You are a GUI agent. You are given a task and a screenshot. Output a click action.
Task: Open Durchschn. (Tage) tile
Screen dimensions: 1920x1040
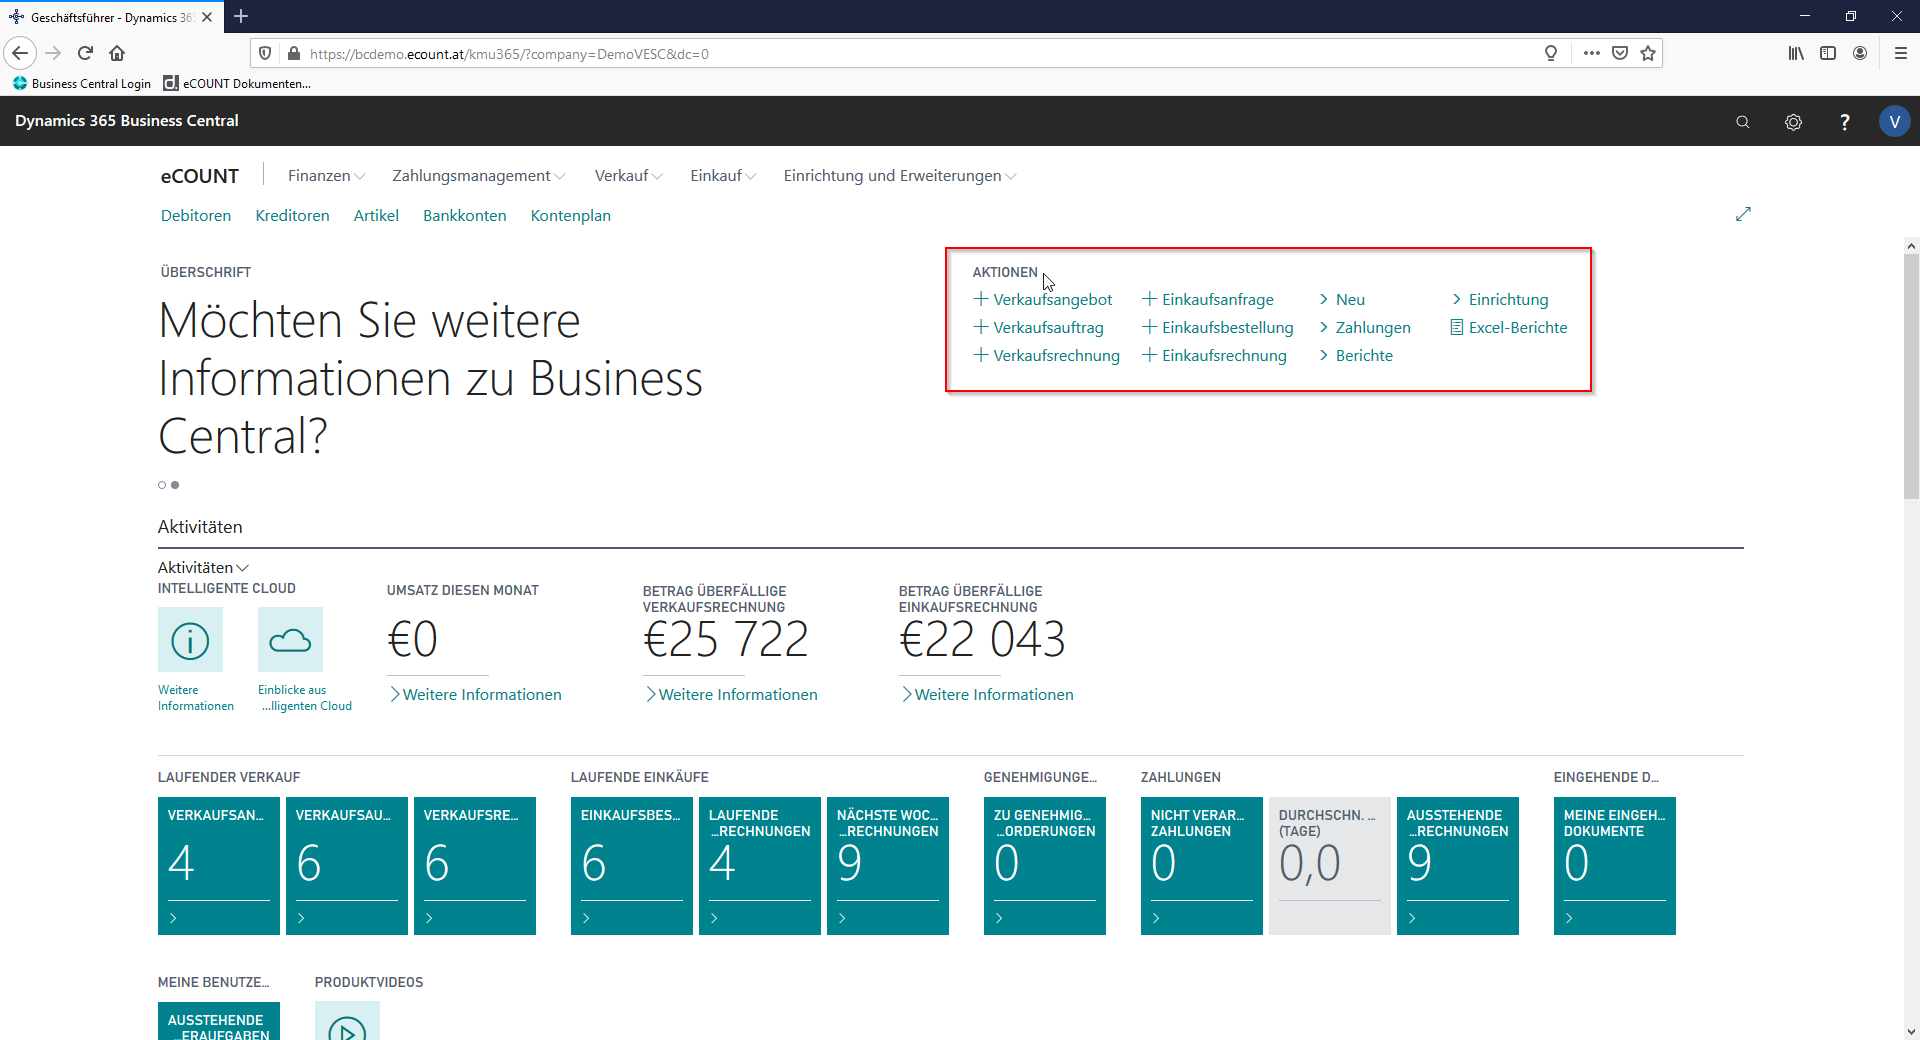point(1330,866)
